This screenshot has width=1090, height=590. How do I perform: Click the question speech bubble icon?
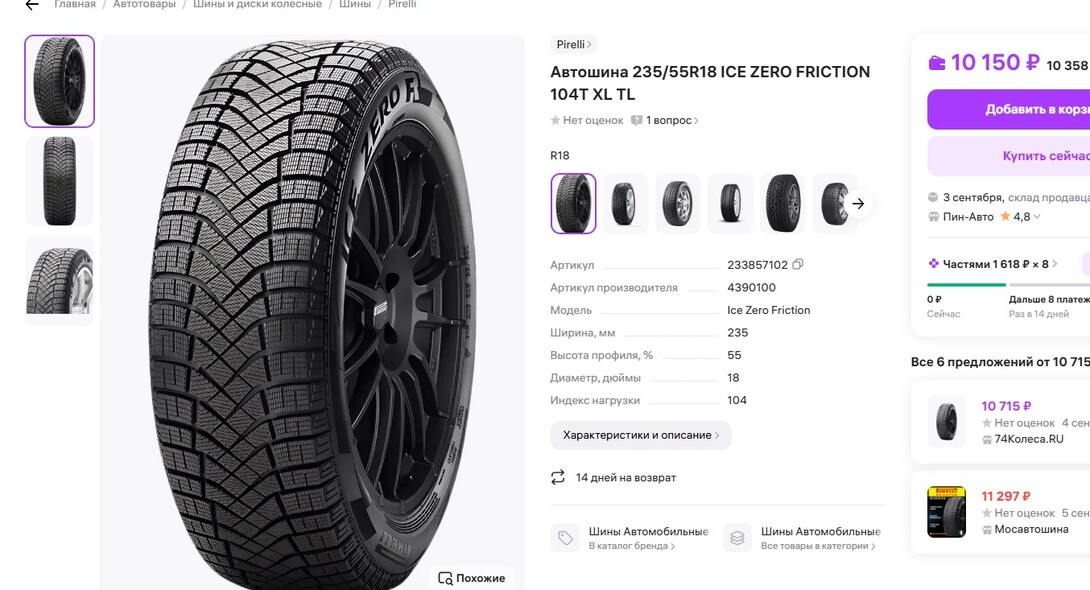coord(636,121)
